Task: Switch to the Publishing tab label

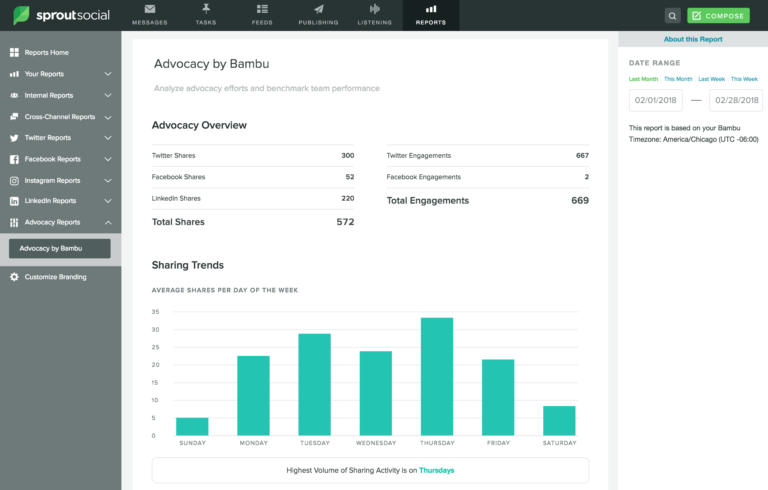Action: tap(318, 23)
